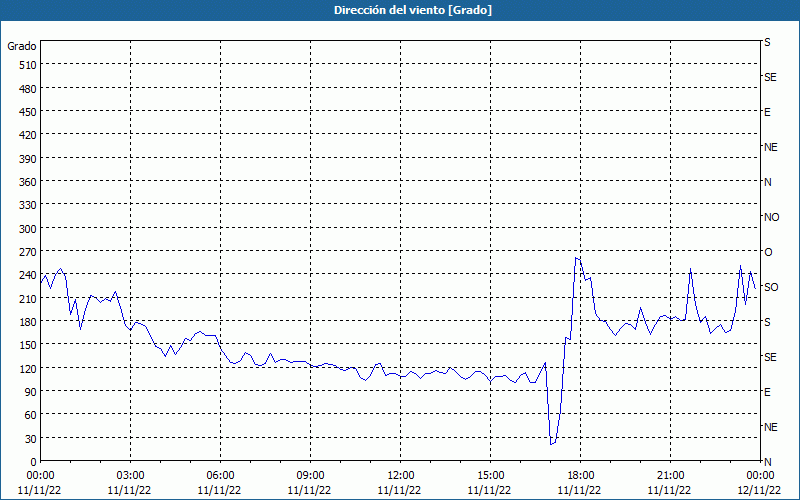Viewport: 800px width, 500px height.
Task: Click the 21:00 time axis label
Action: pyautogui.click(x=670, y=476)
